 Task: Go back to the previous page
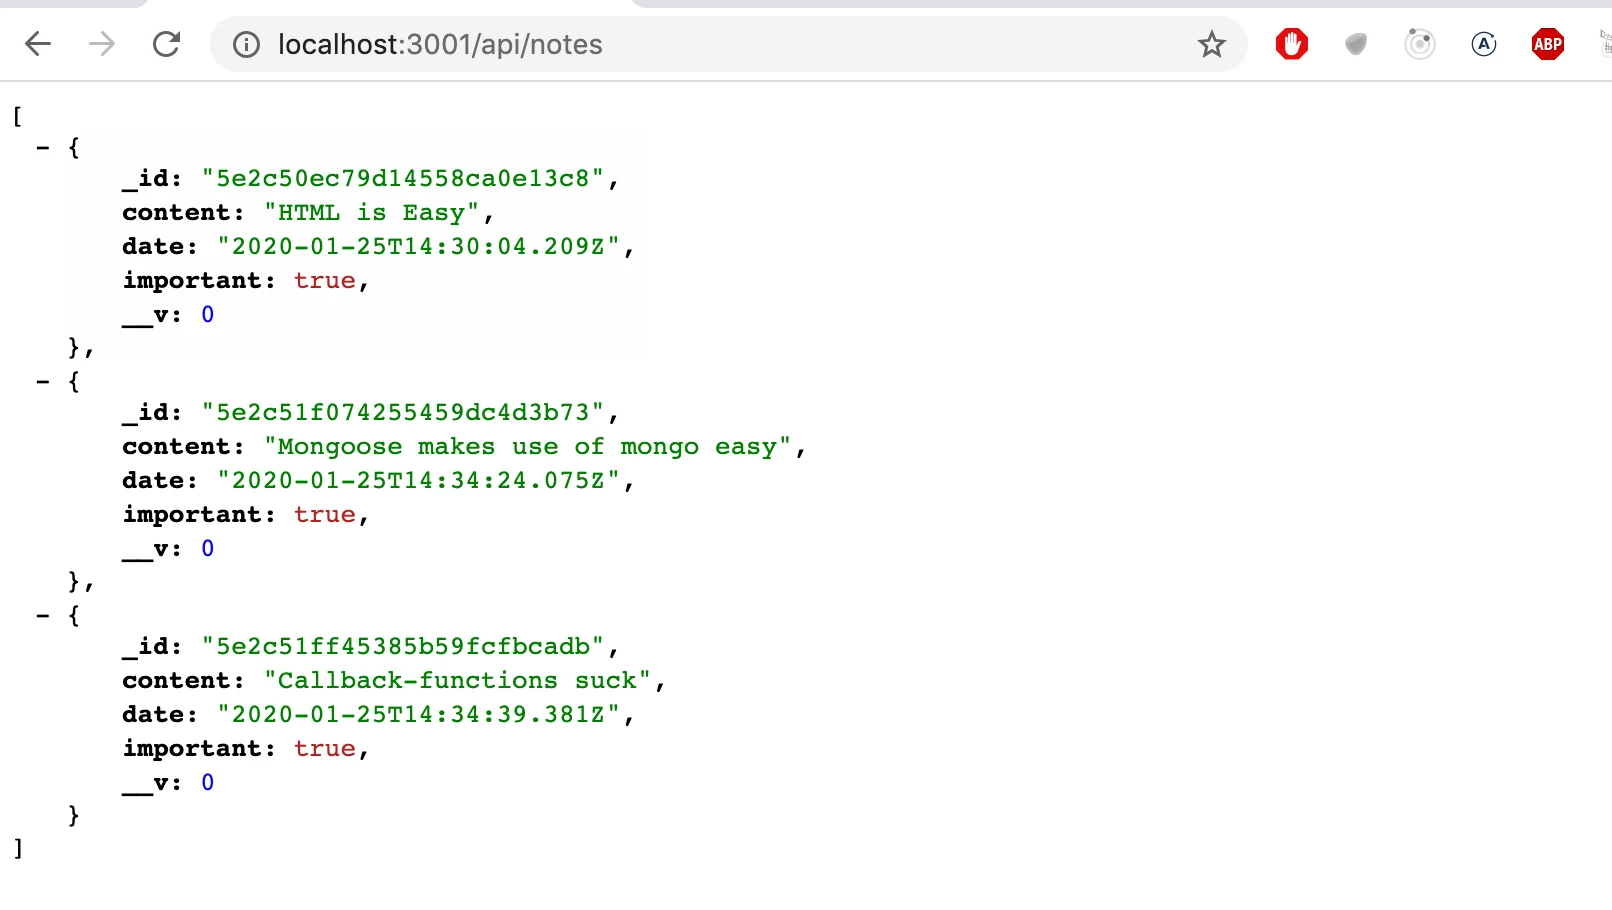(x=38, y=44)
